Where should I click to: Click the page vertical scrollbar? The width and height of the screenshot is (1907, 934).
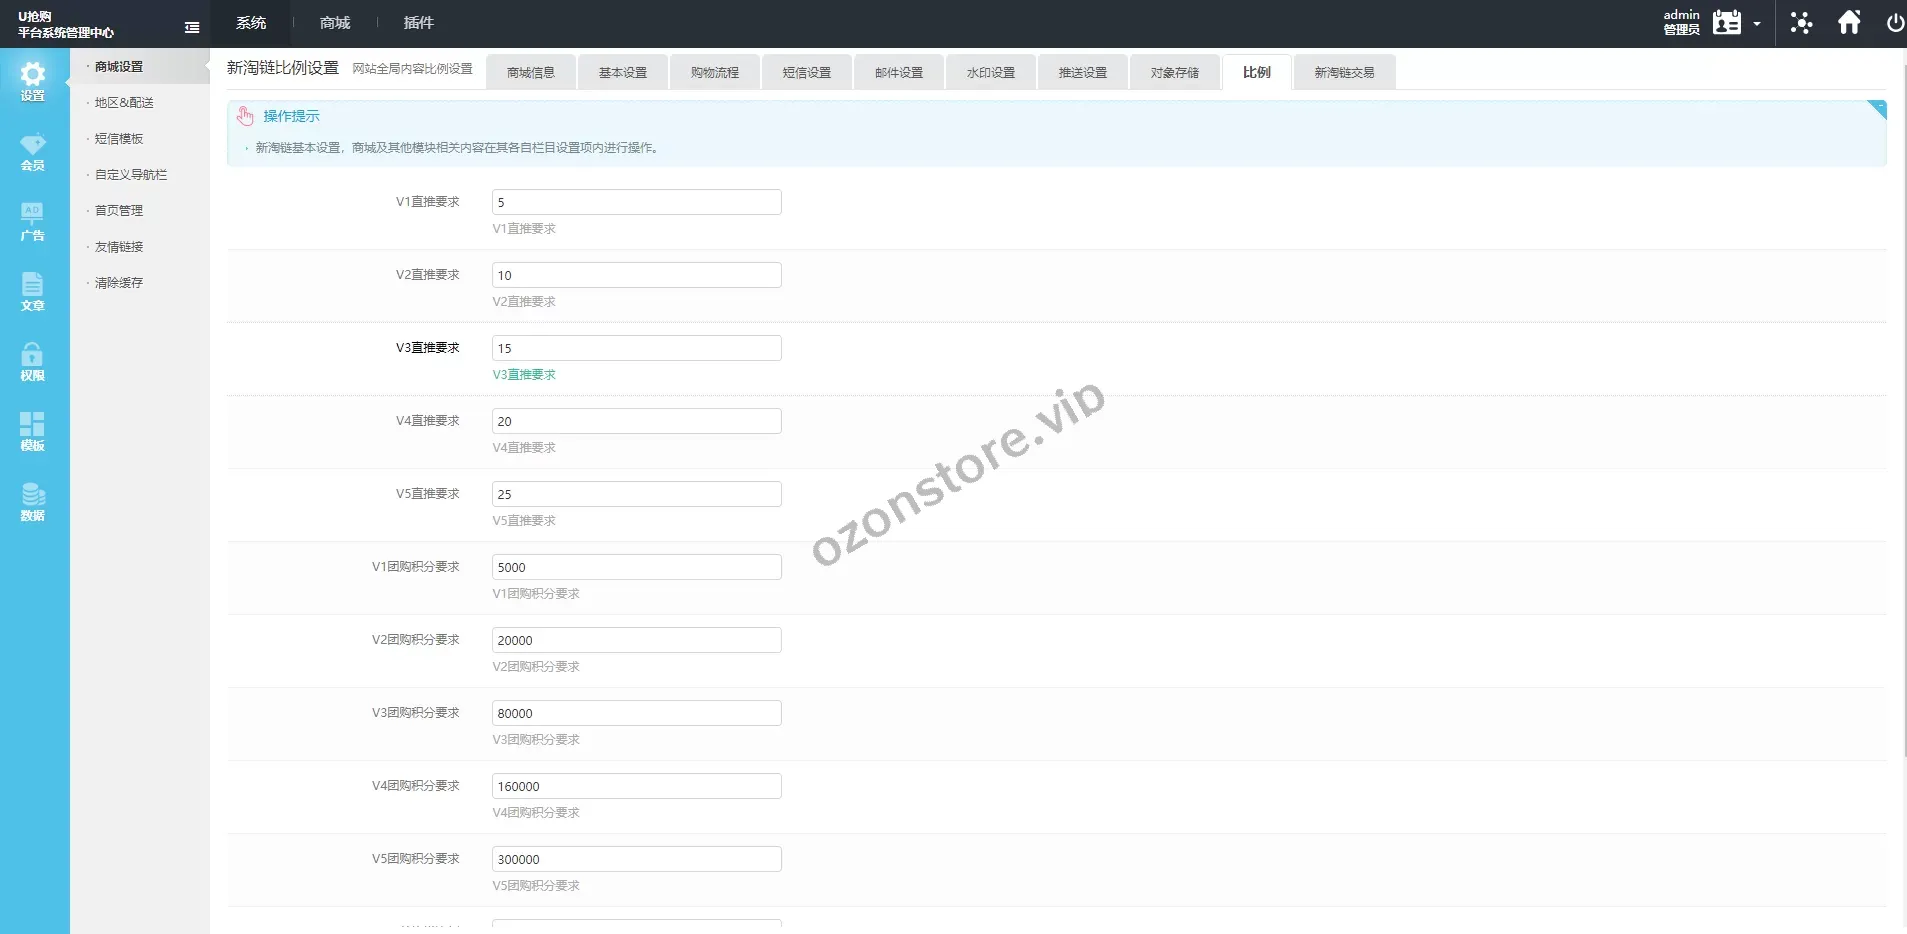pos(1901,400)
